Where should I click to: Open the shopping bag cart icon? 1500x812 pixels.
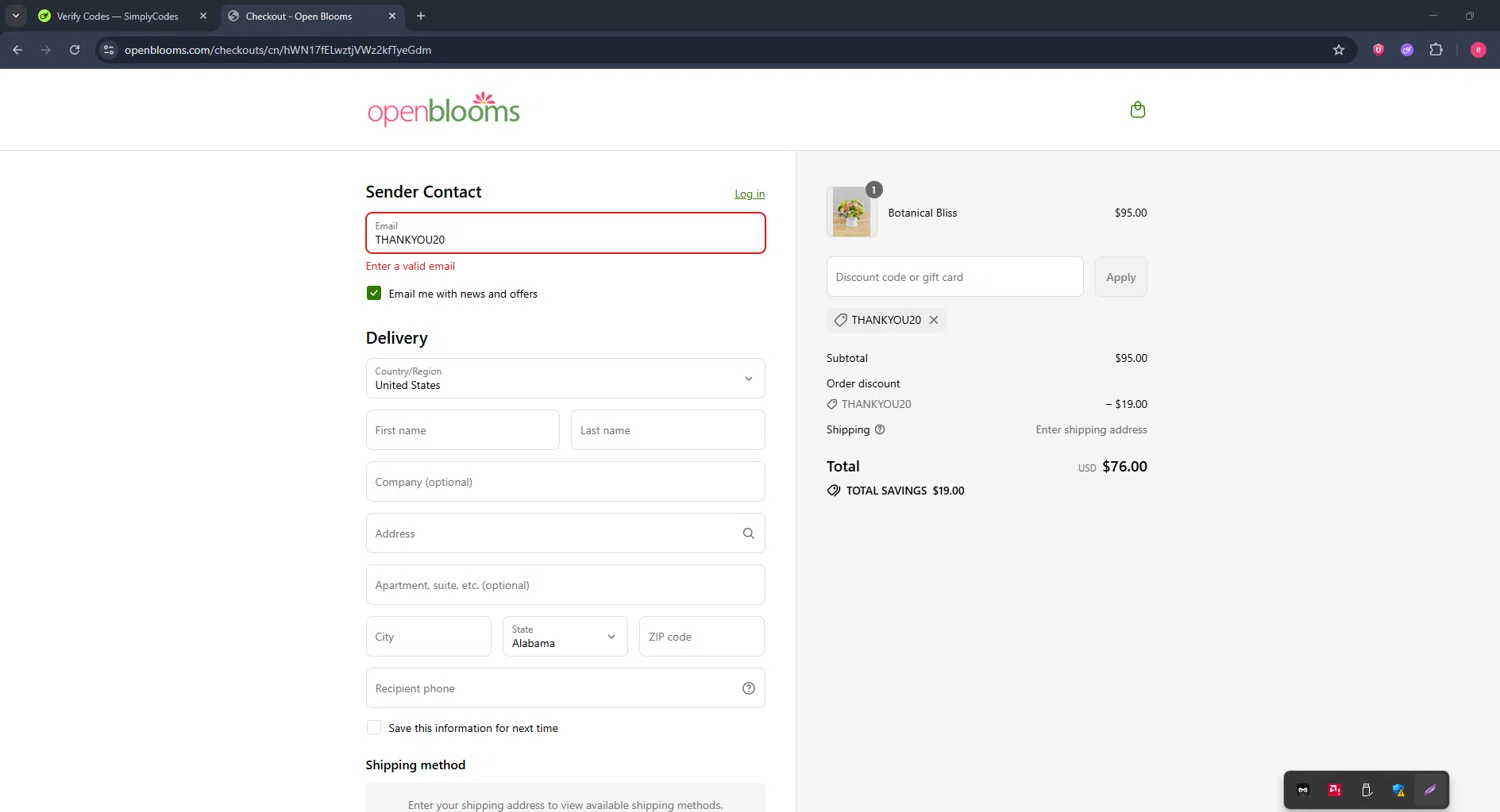(1137, 110)
